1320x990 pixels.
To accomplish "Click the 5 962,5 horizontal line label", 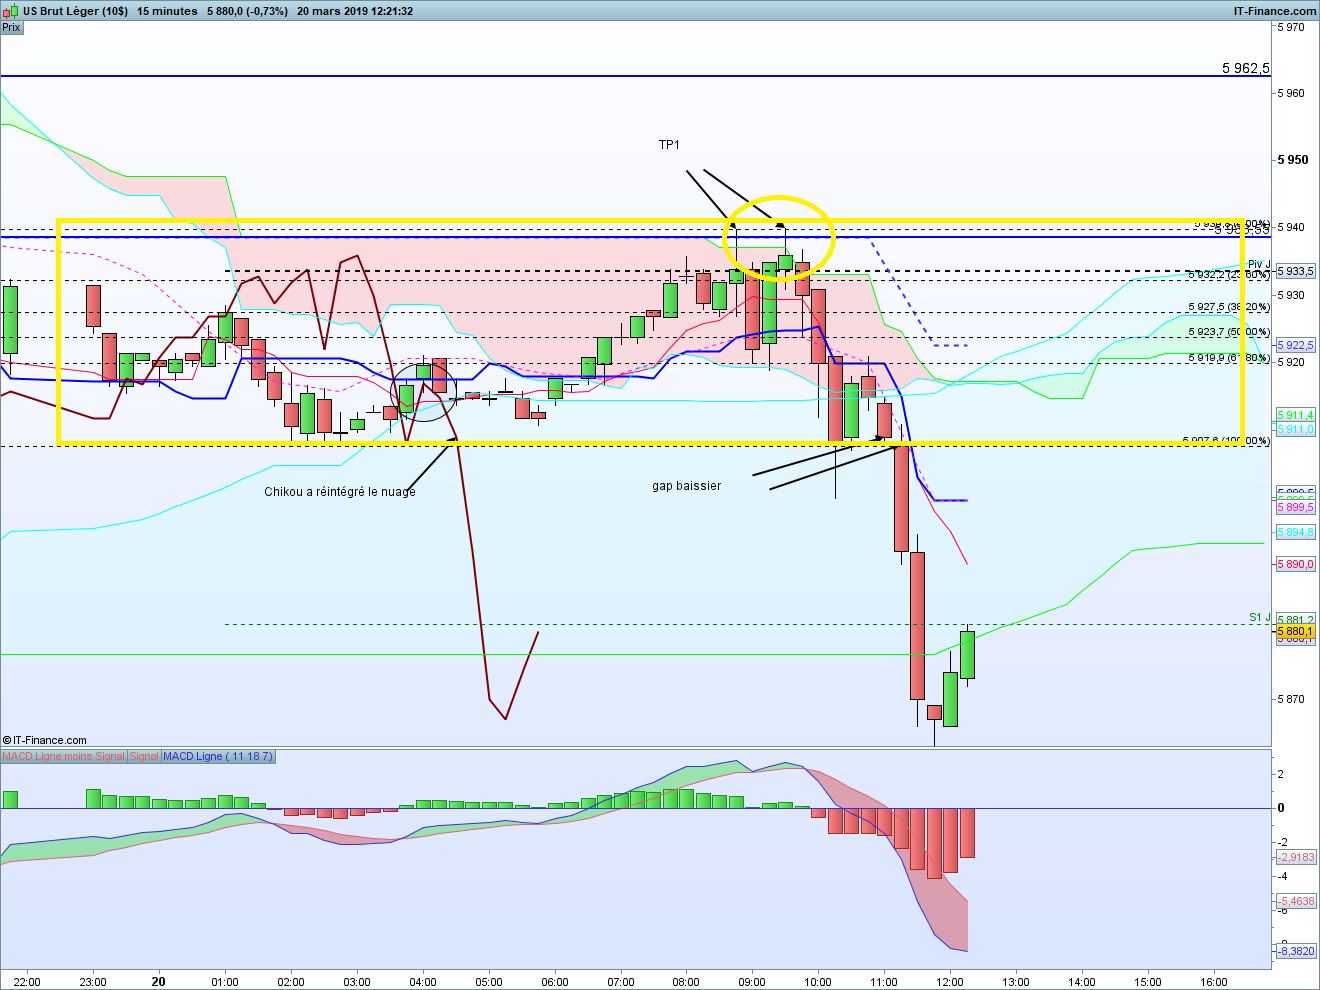I will tap(1246, 68).
